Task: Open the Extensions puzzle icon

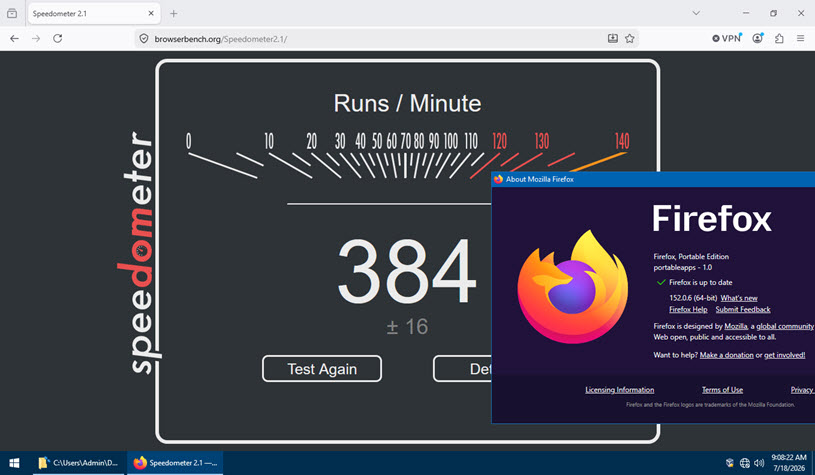Action: pyautogui.click(x=779, y=38)
